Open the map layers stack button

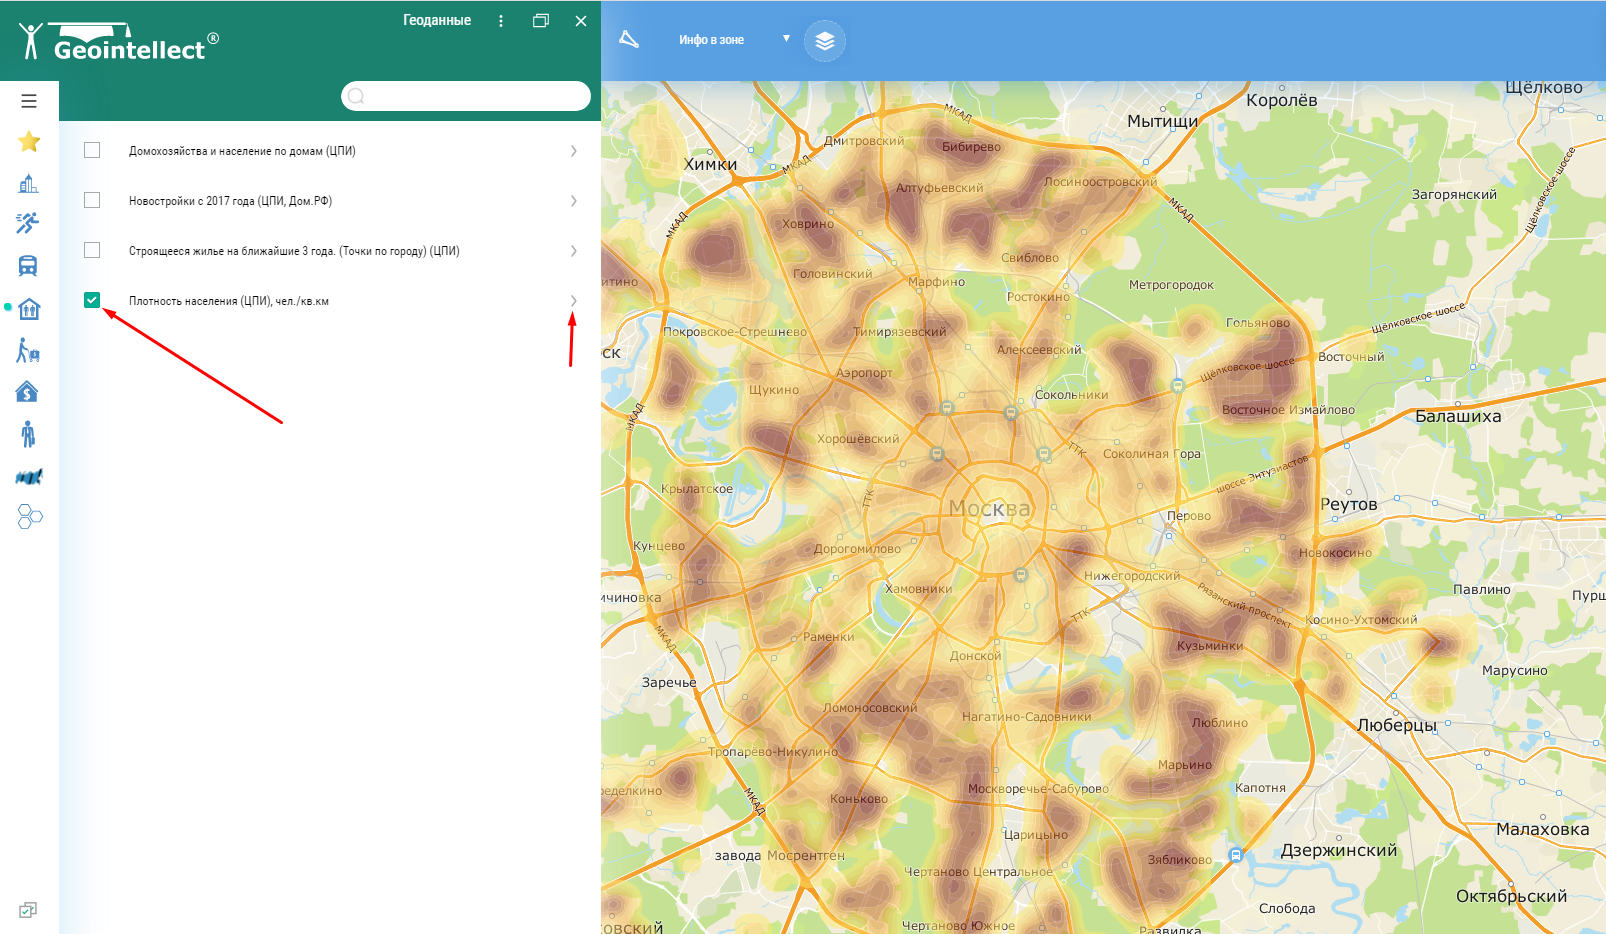pyautogui.click(x=825, y=41)
